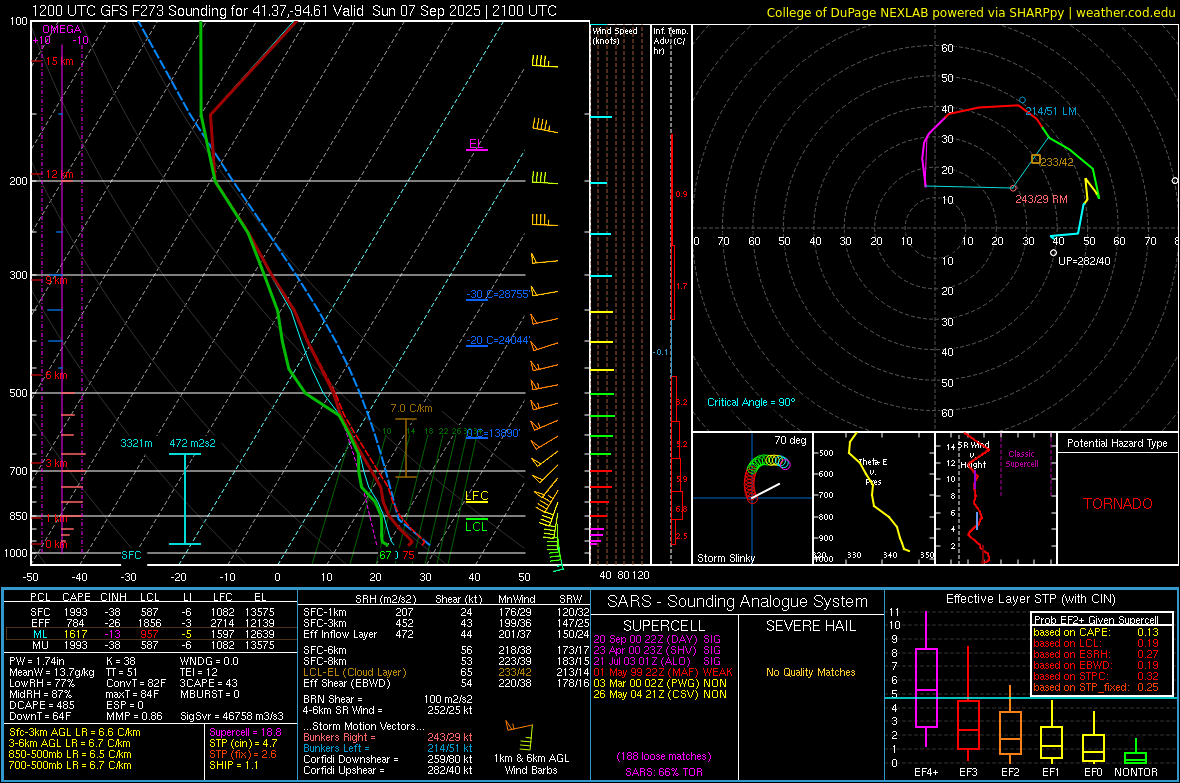Click the Wind Speed (knots) panel header

click(x=614, y=35)
